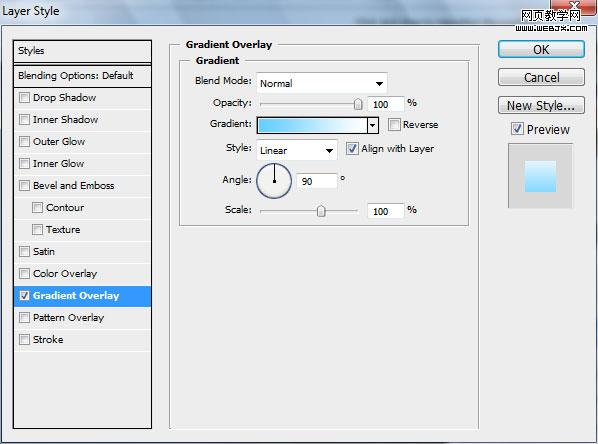The height and width of the screenshot is (444, 598).
Task: Click the Scale value field
Action: (x=385, y=211)
